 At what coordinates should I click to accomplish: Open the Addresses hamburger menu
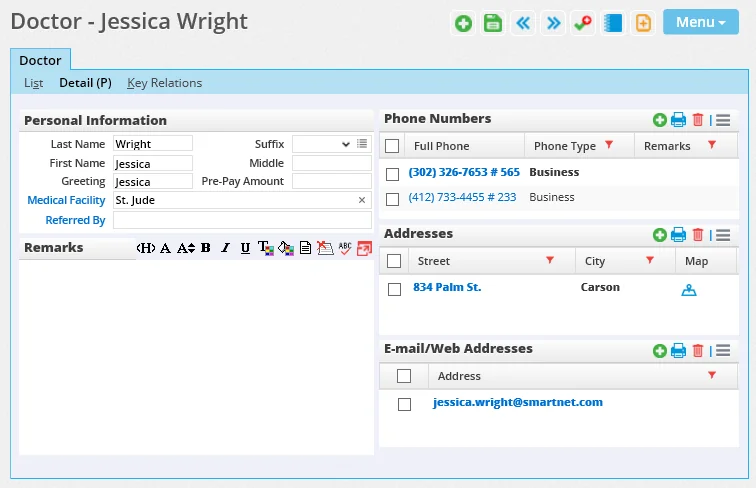(723, 235)
